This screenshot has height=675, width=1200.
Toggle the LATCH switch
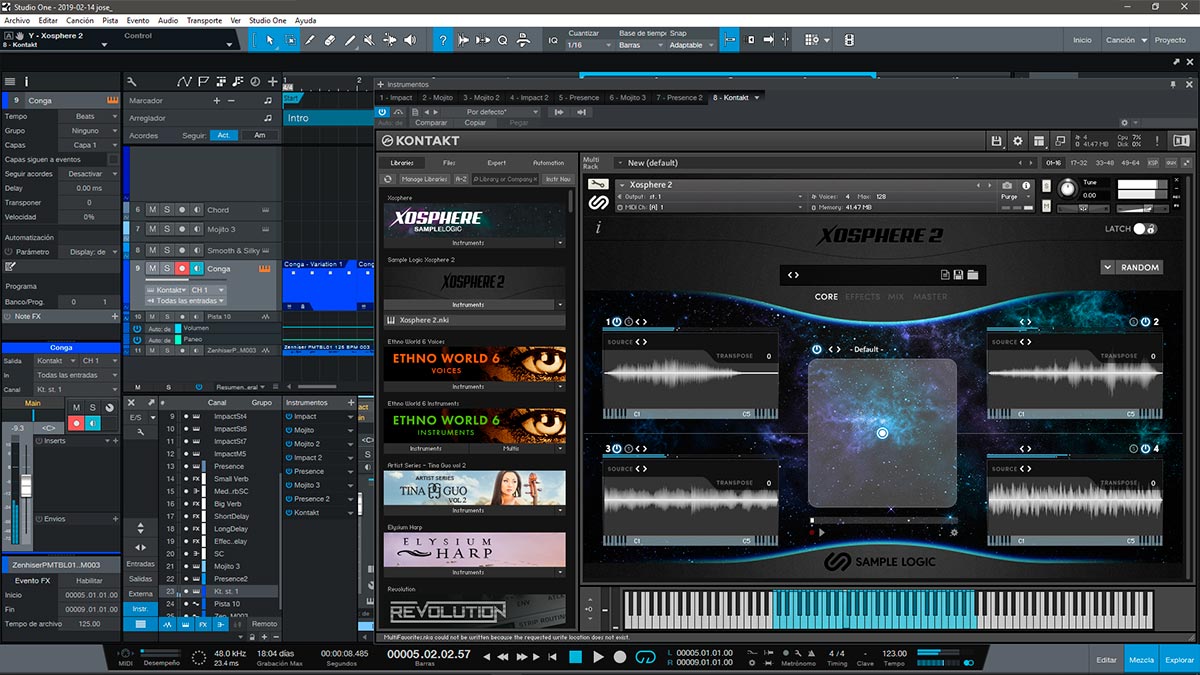[1145, 229]
